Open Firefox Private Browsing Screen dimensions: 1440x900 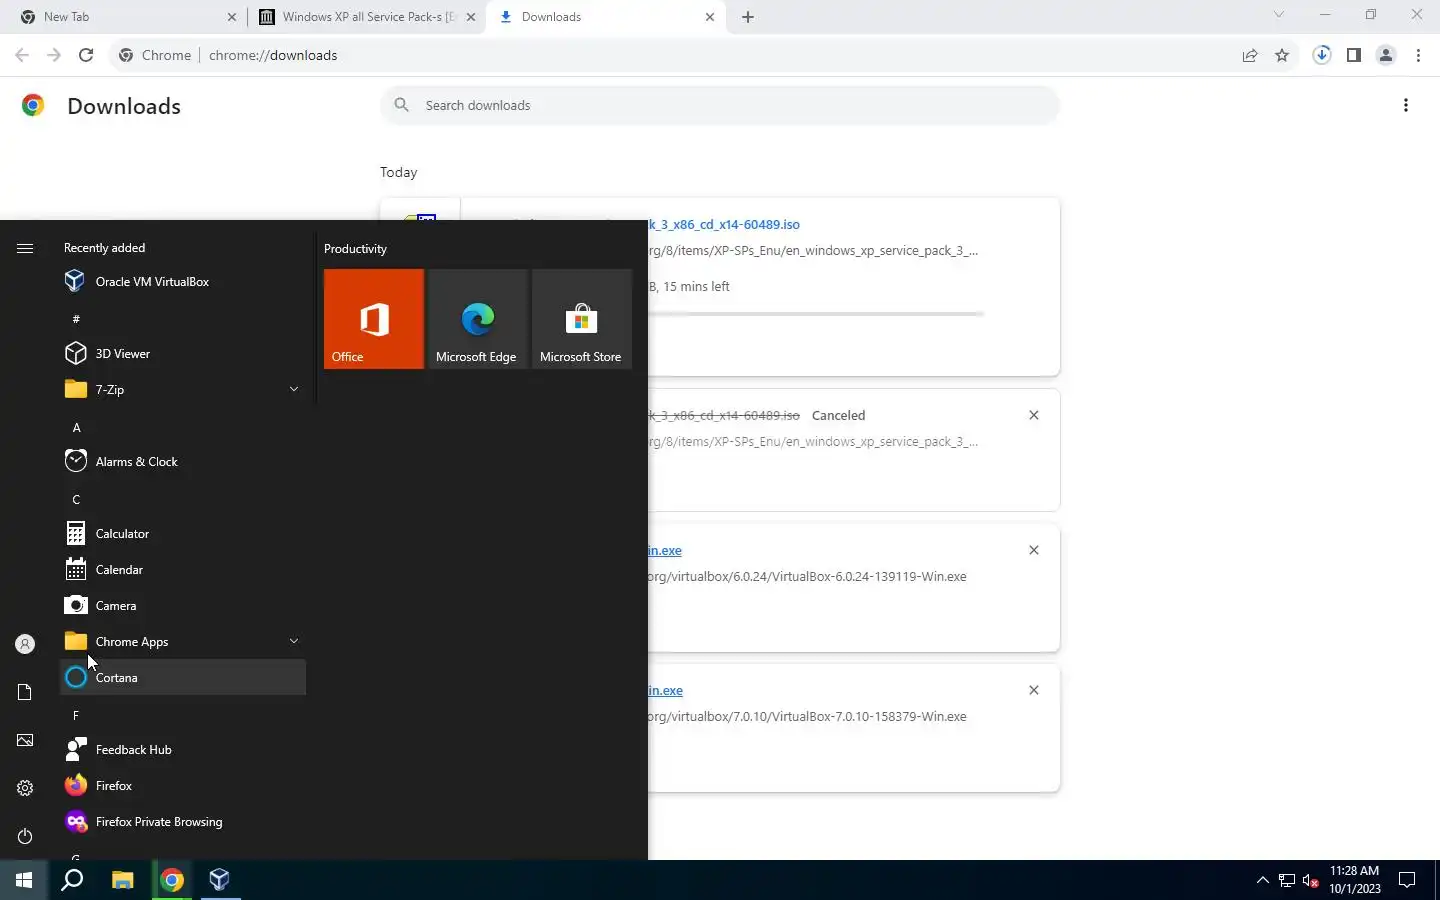(183, 822)
